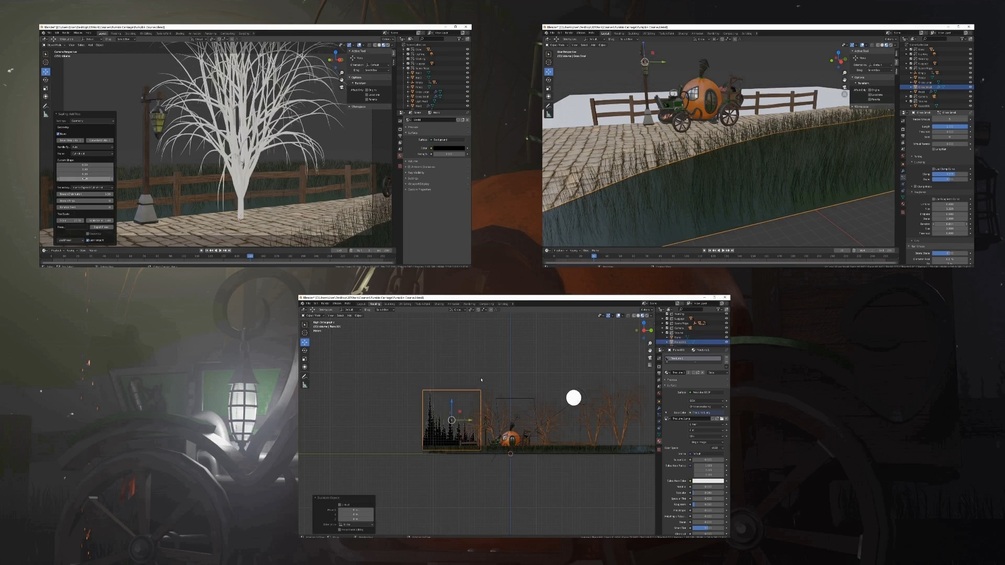Open the File menu in top-left window
Image resolution: width=1005 pixels, height=565 pixels.
click(49, 33)
